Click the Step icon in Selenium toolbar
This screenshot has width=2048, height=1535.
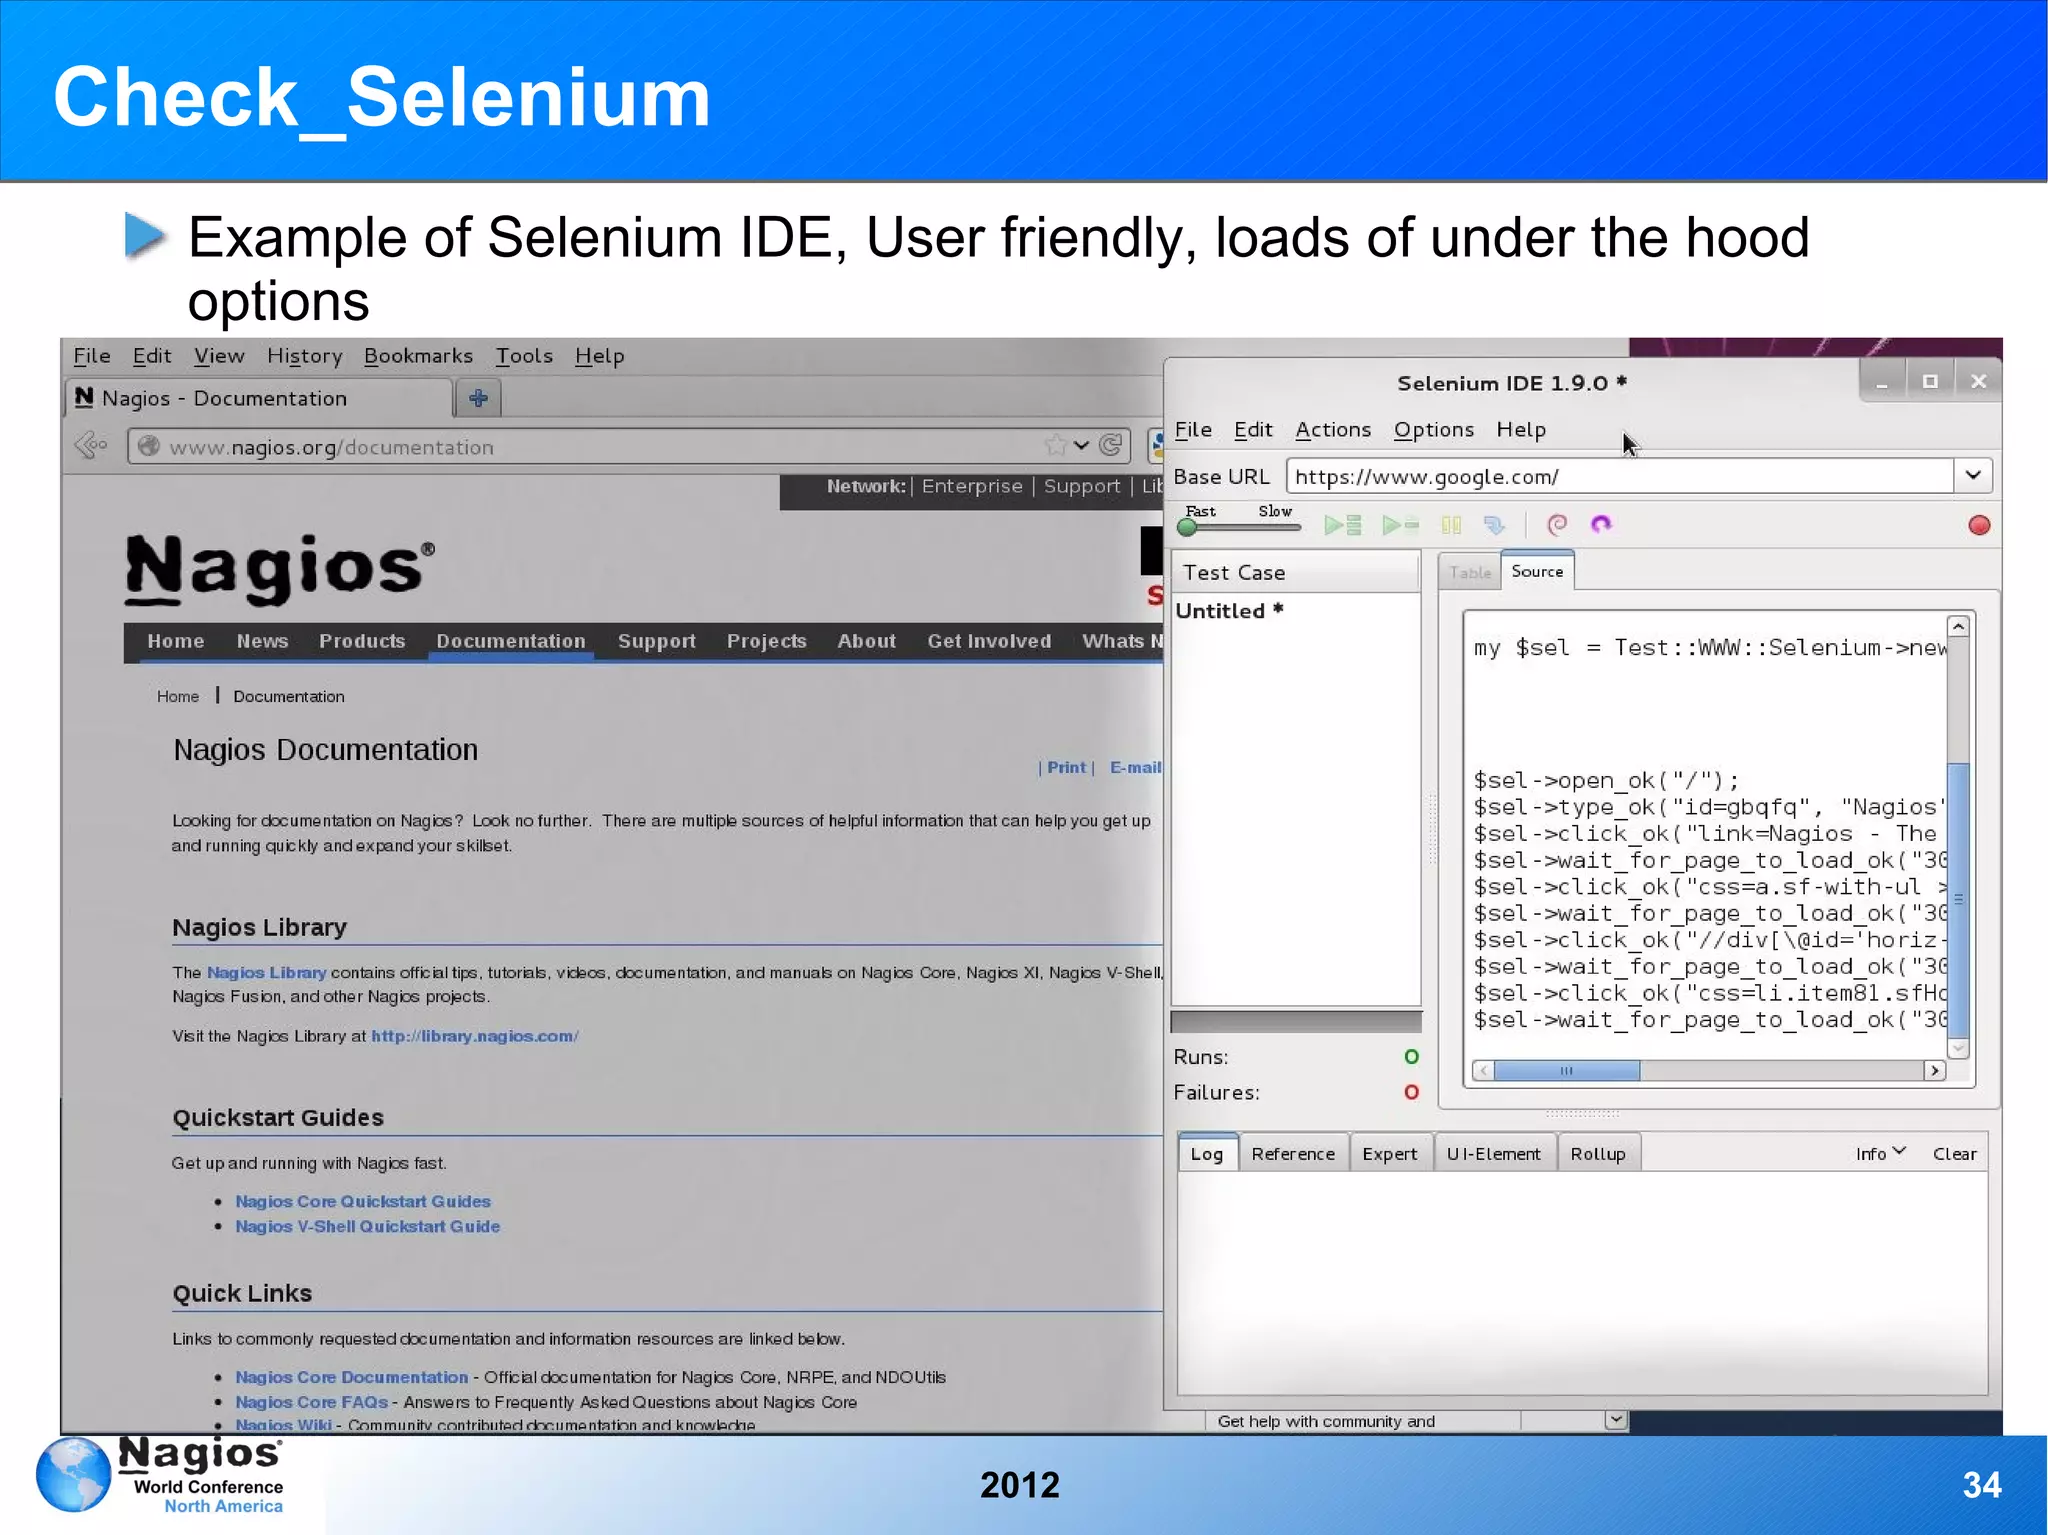click(1494, 525)
